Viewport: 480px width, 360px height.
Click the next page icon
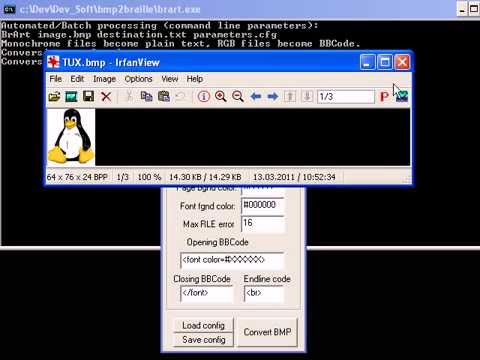coord(307,97)
